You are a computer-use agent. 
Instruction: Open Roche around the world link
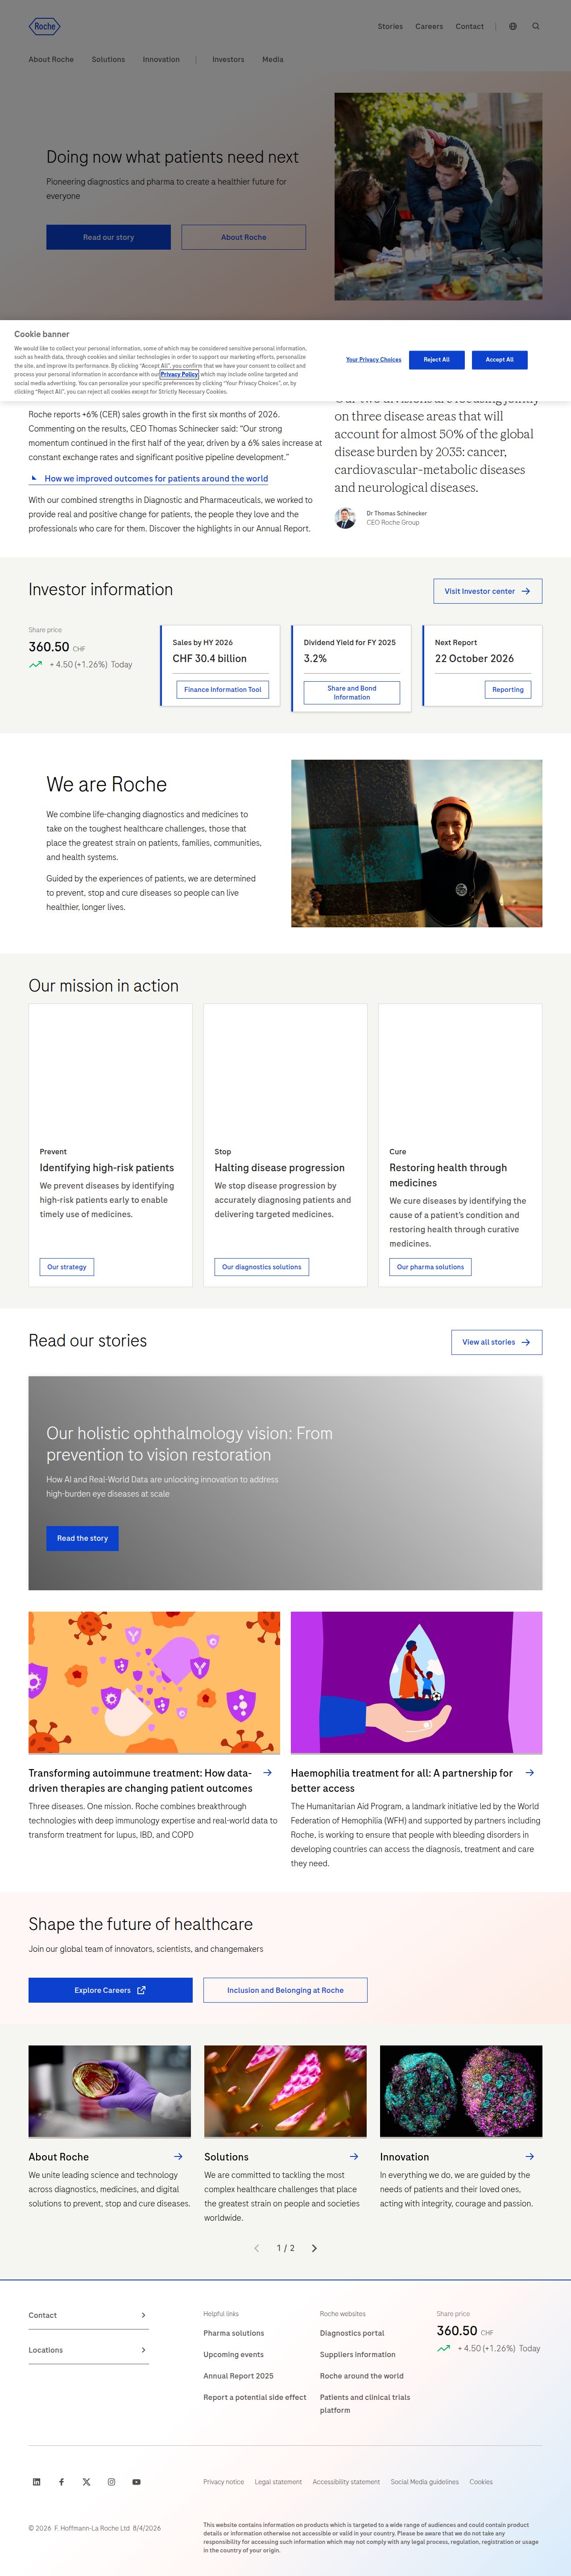362,2376
